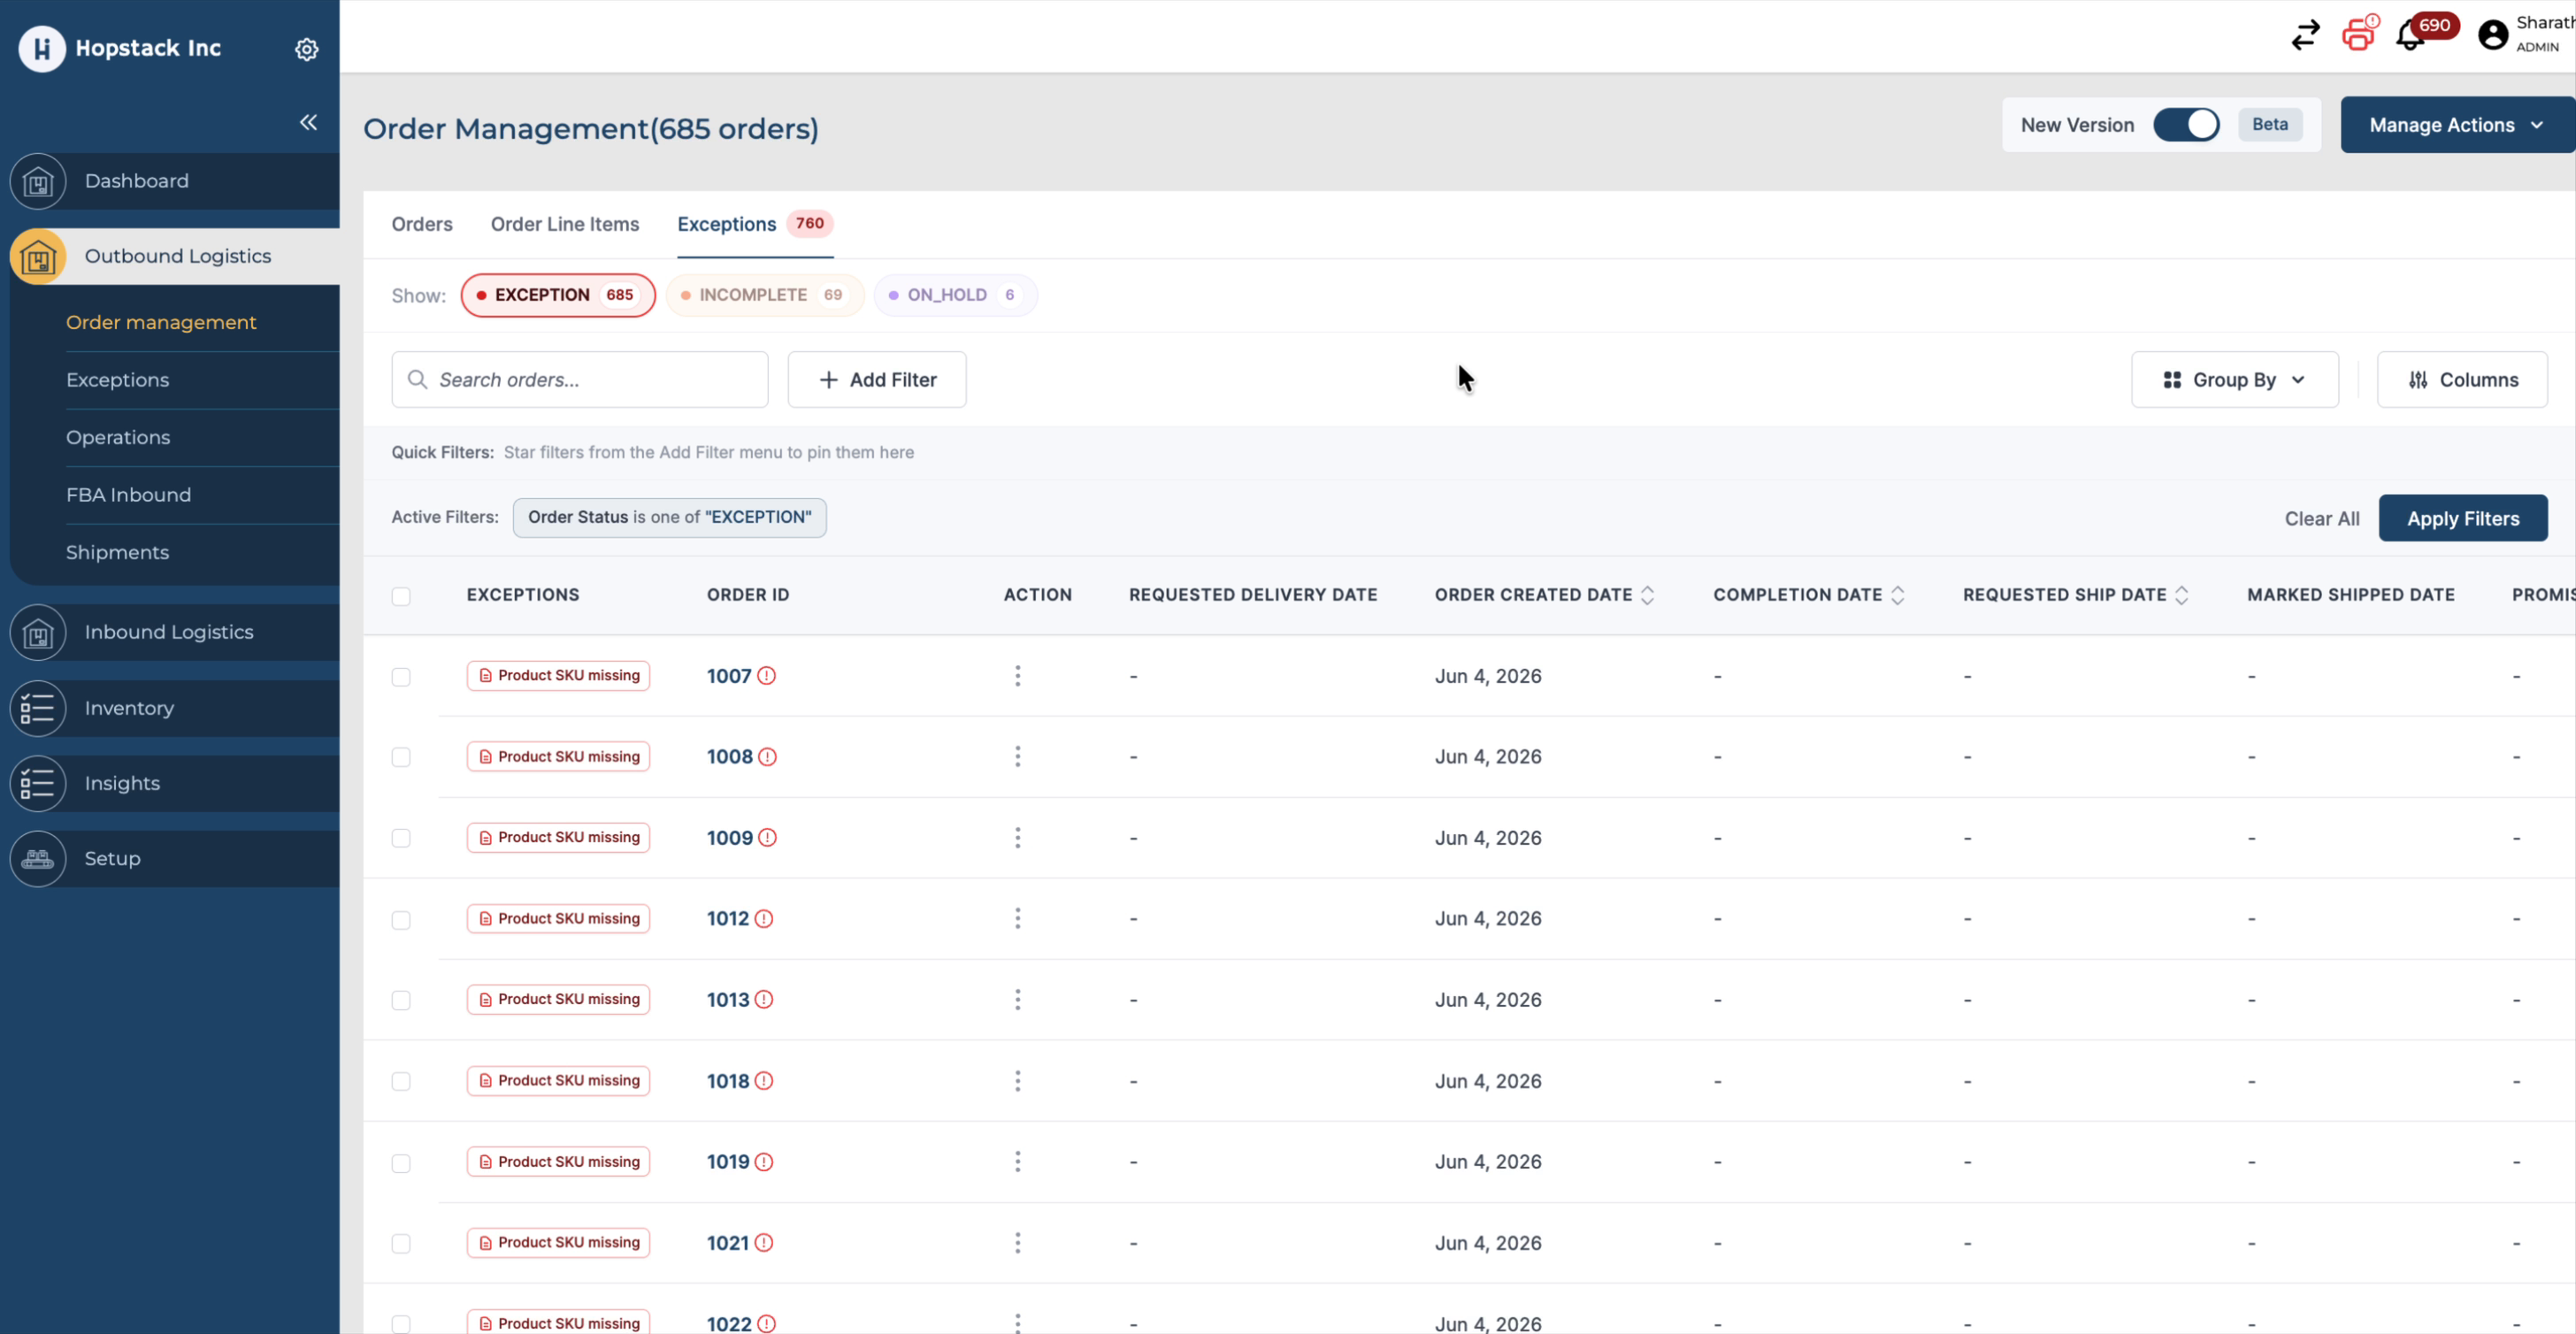Screen dimensions: 2576x1334
Task: Click Product SKU missing badge for 1019
Action: click(x=558, y=1161)
